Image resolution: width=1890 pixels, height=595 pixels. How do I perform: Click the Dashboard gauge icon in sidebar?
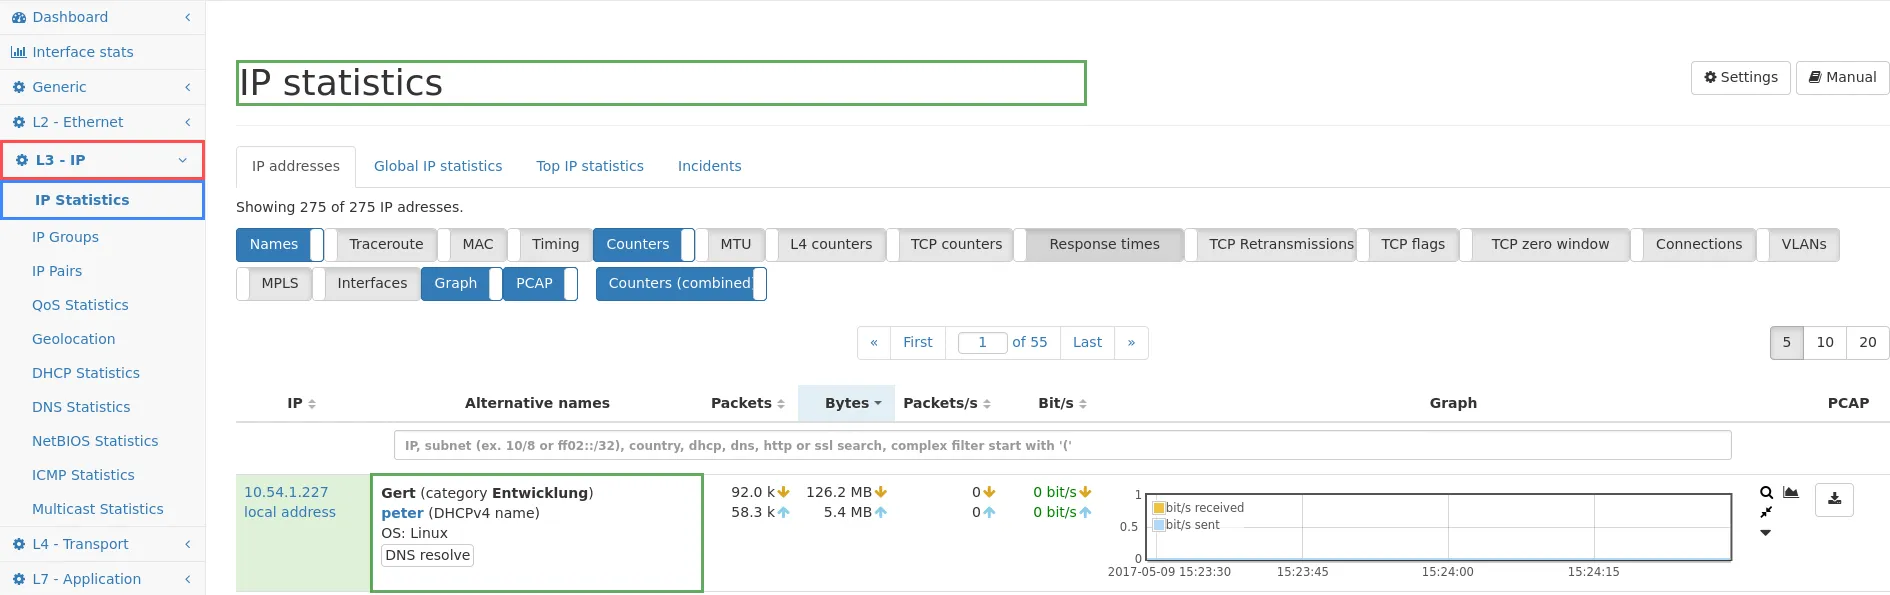[18, 17]
